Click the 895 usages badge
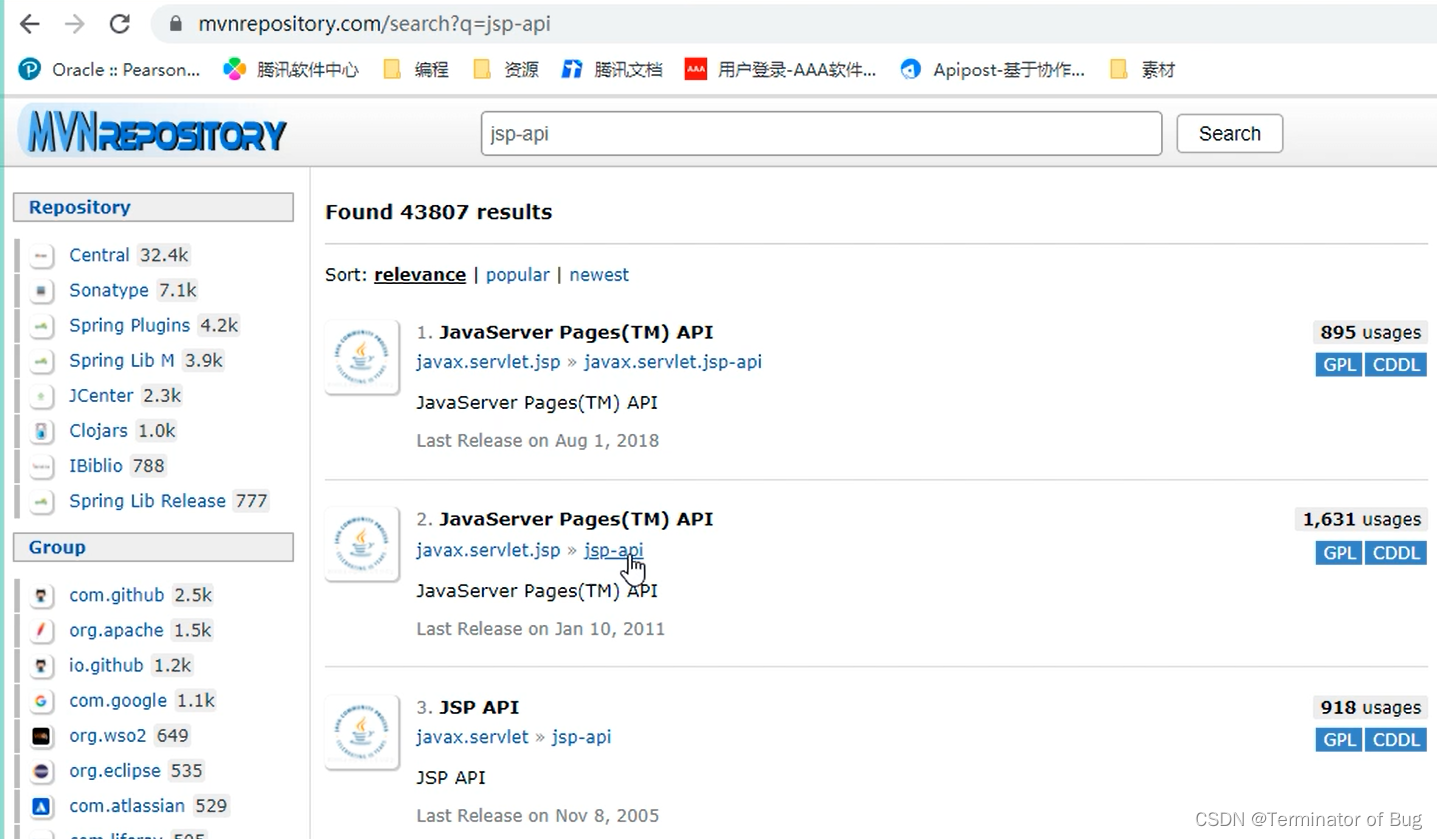This screenshot has height=839, width=1437. [1370, 332]
